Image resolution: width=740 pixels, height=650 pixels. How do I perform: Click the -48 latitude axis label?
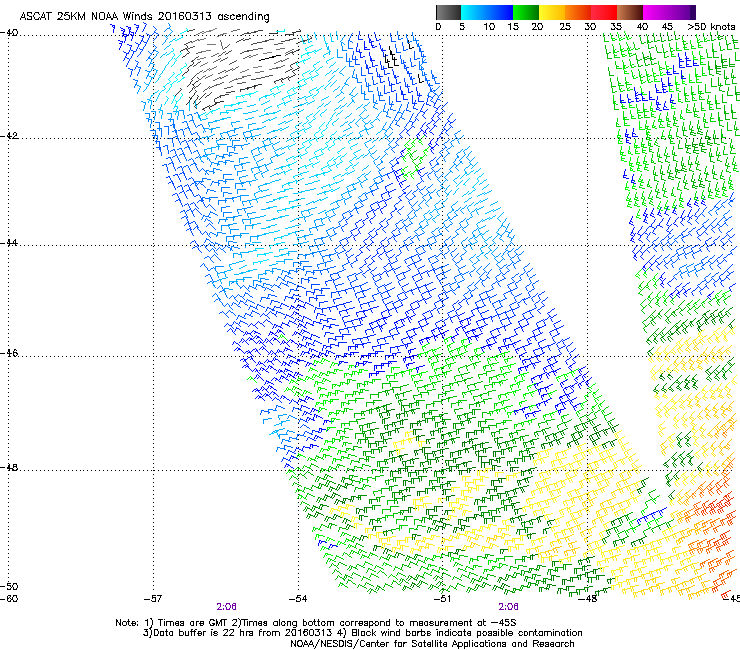click(x=10, y=467)
